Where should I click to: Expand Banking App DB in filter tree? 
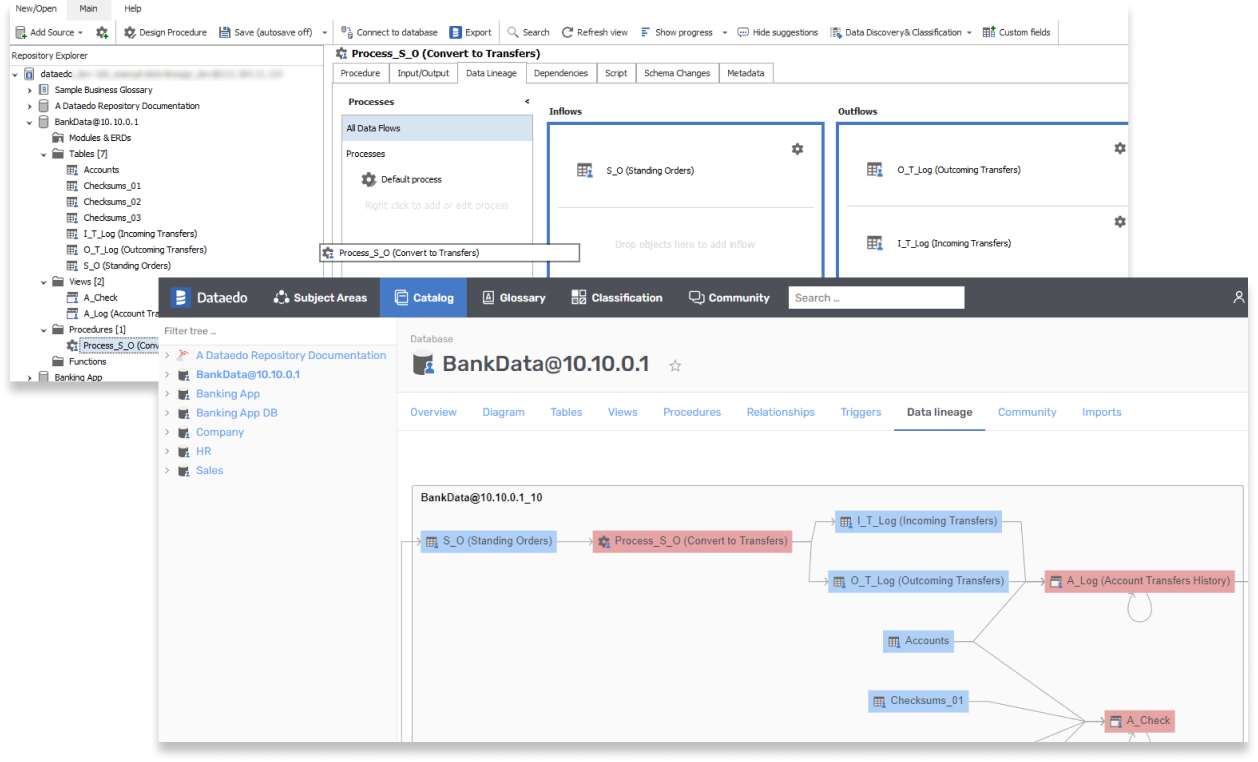pyautogui.click(x=167, y=413)
